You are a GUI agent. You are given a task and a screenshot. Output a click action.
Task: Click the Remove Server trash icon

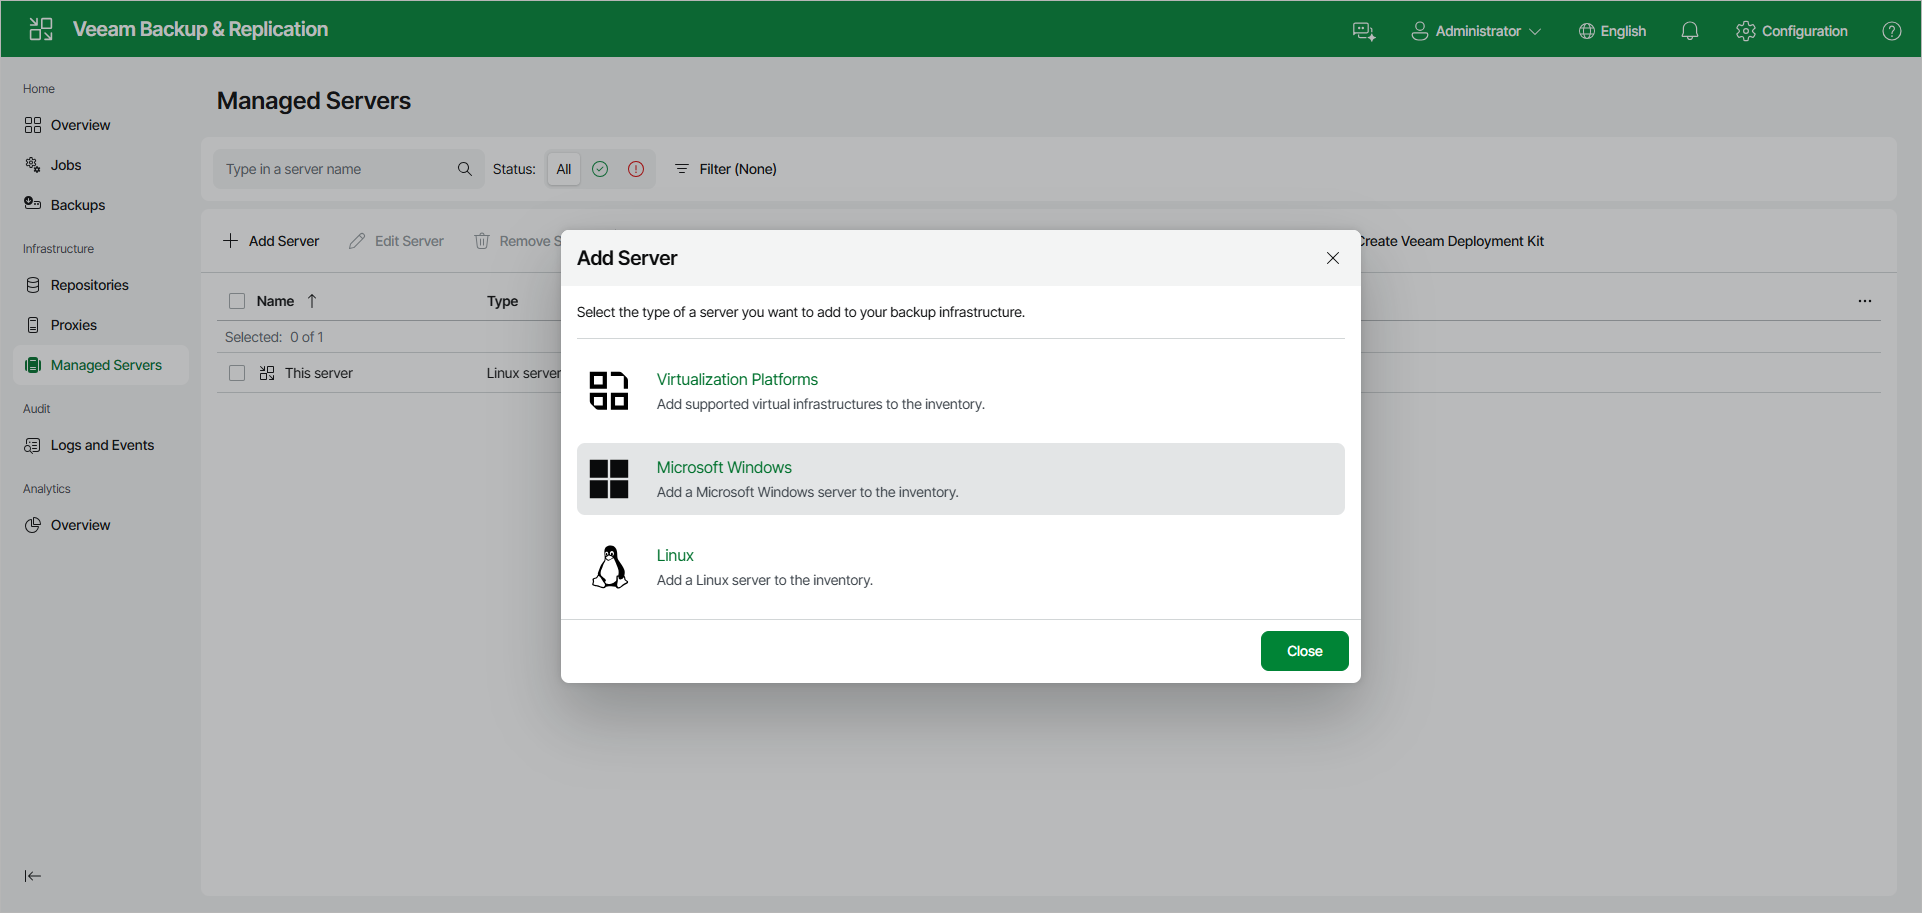pos(482,241)
